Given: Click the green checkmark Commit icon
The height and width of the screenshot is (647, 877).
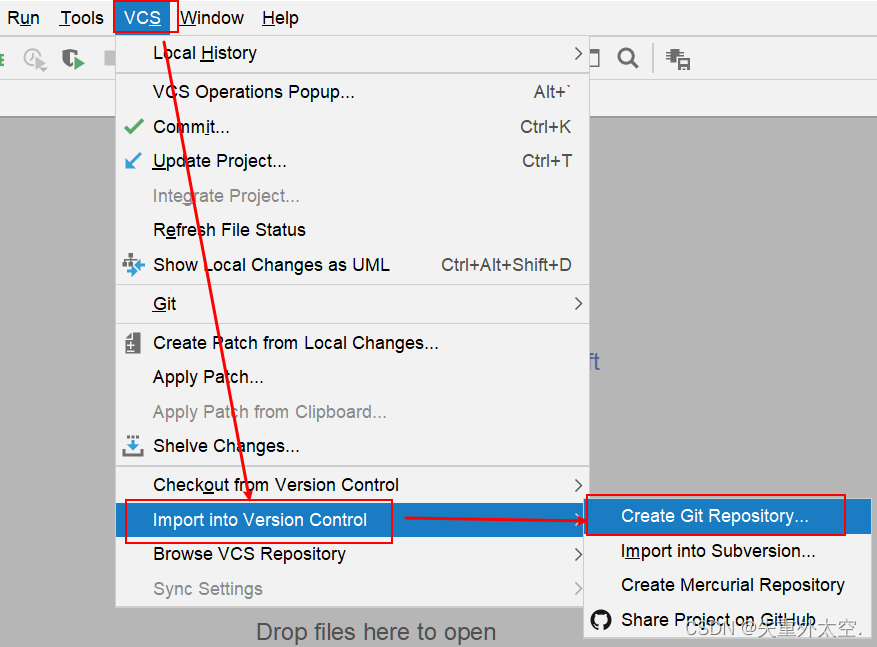Looking at the screenshot, I should coord(134,126).
